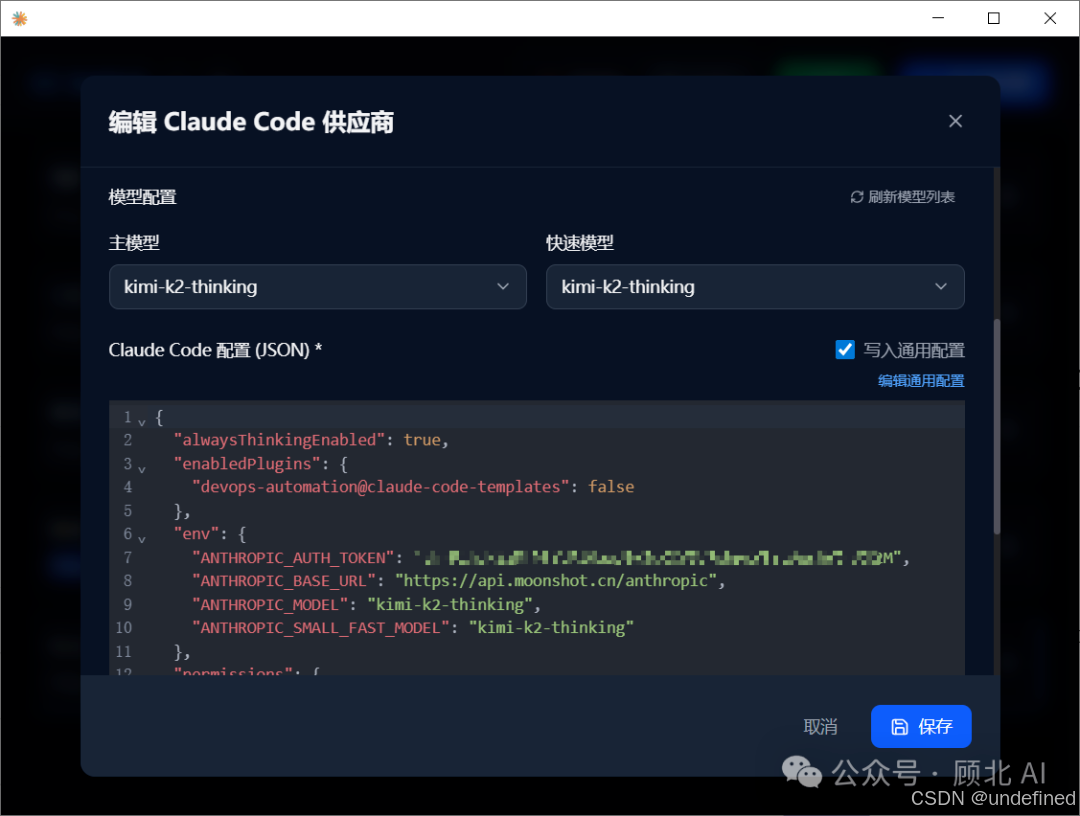Collapse the JSON root at line 1
Screen dimensions: 1080x816
point(142,421)
